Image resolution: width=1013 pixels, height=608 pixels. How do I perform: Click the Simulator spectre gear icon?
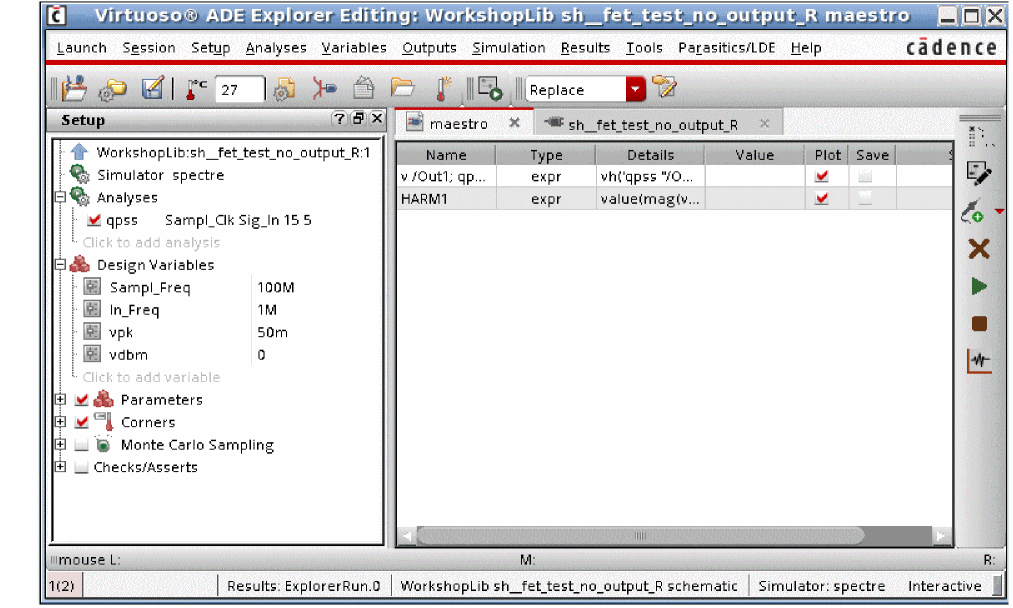coord(79,174)
